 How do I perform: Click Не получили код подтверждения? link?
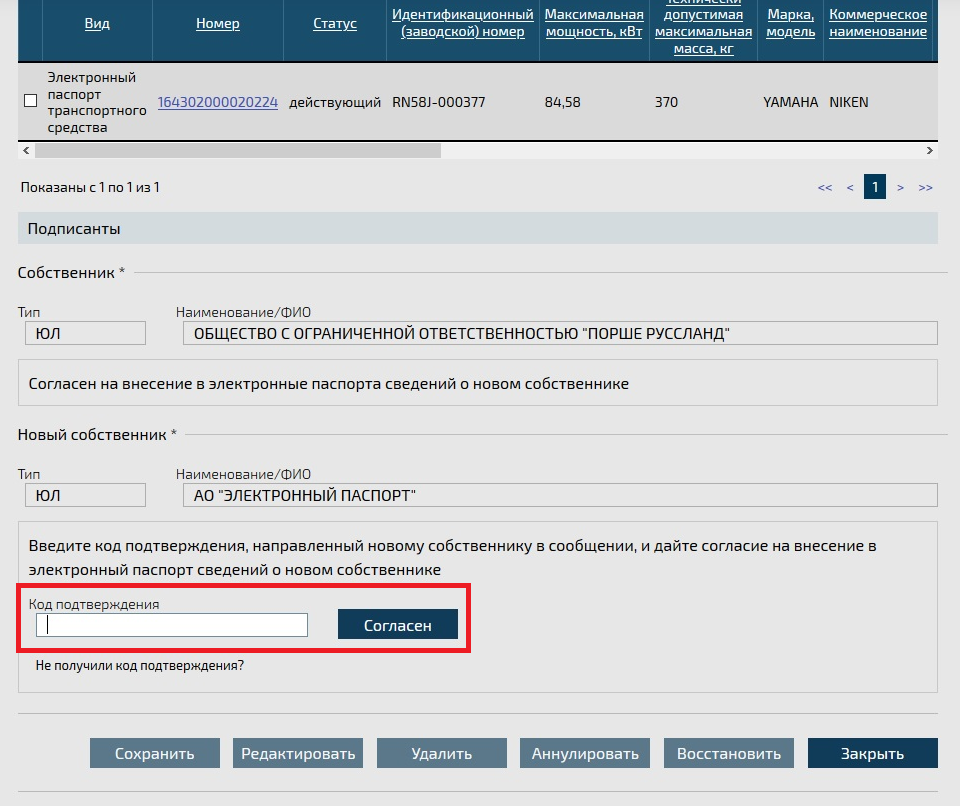click(140, 665)
